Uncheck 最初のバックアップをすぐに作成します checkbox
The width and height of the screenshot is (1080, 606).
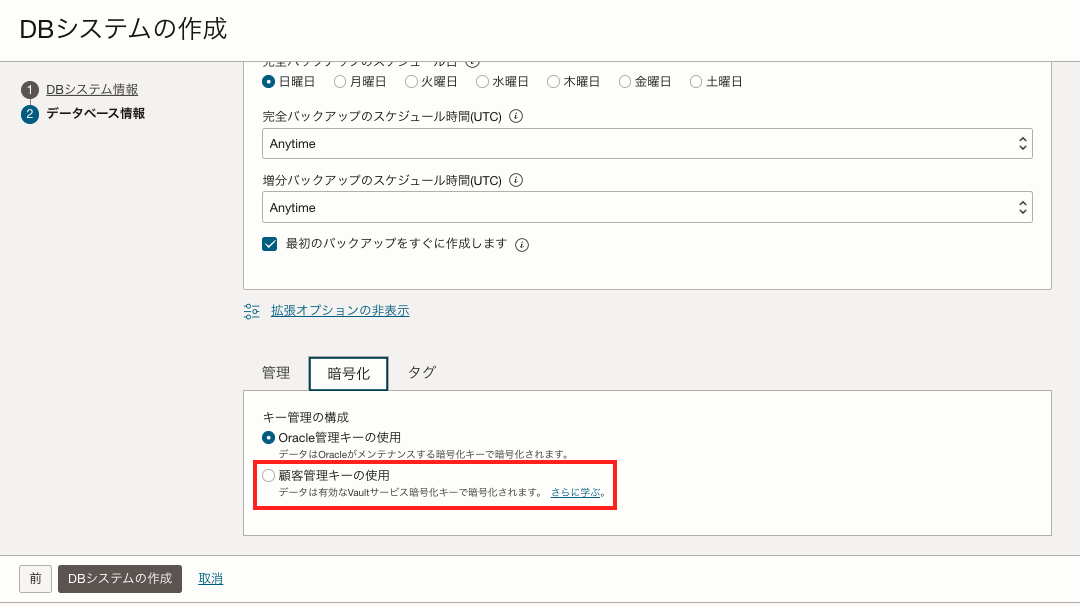[270, 244]
